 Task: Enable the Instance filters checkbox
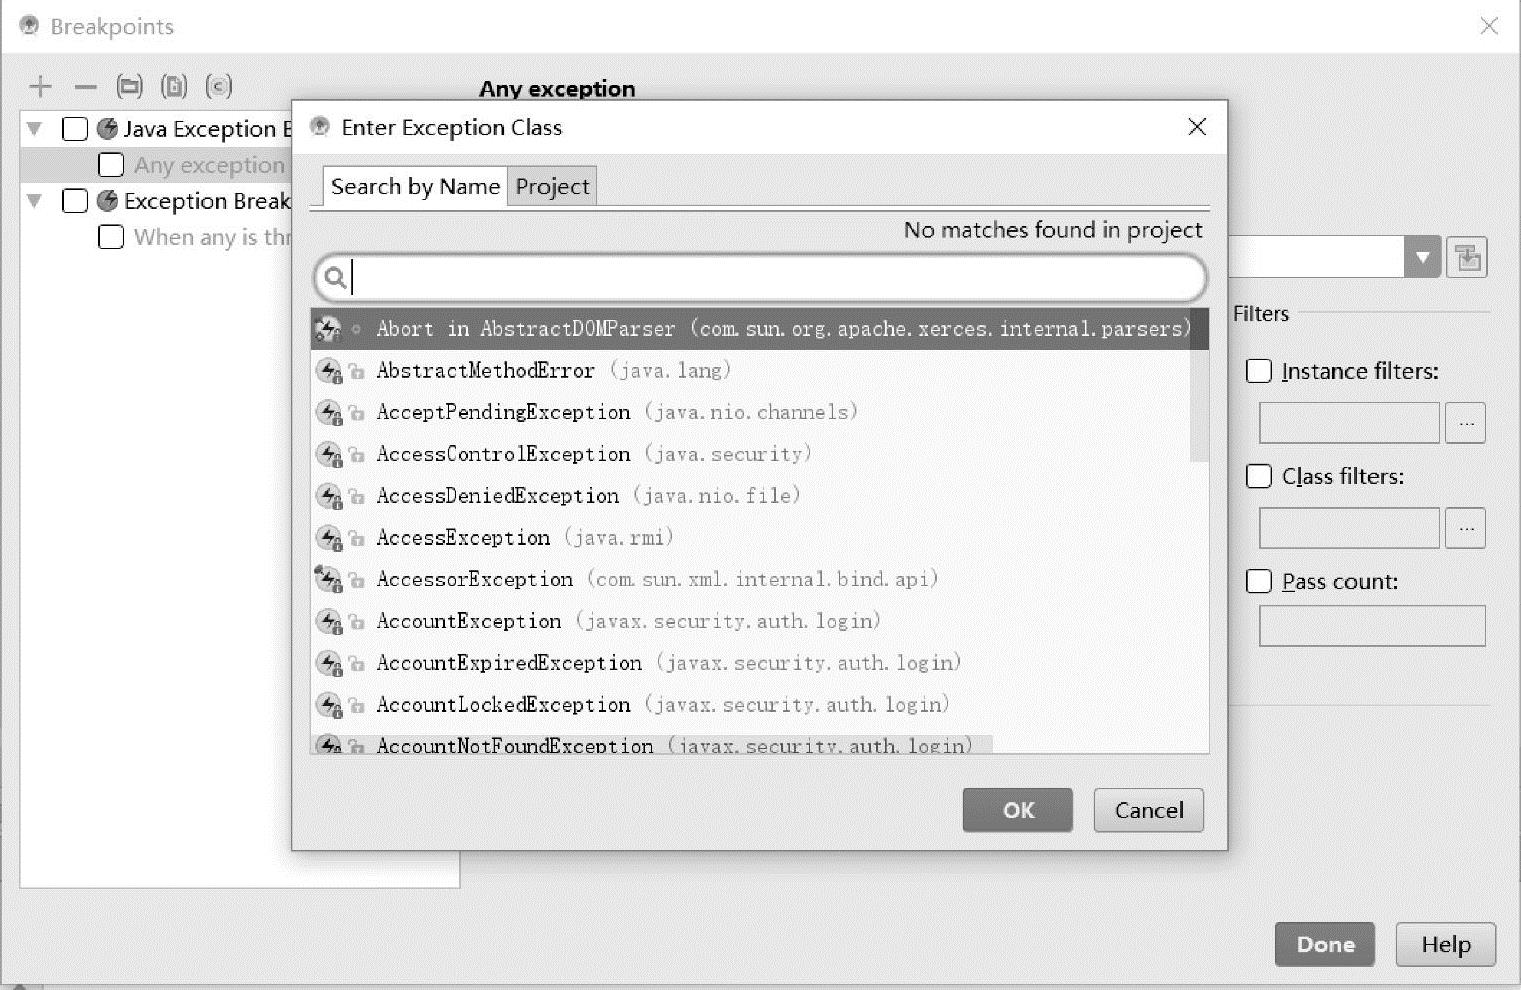pyautogui.click(x=1259, y=371)
